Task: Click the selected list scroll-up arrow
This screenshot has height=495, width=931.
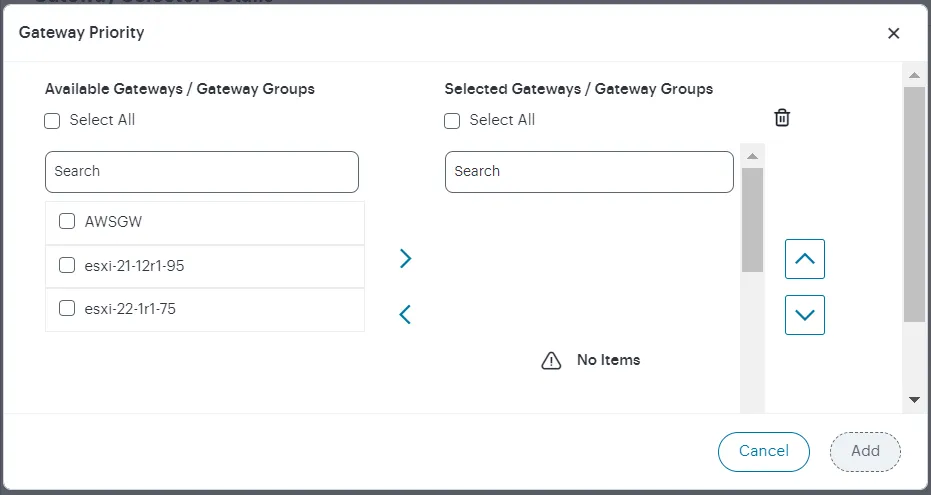Action: point(752,156)
